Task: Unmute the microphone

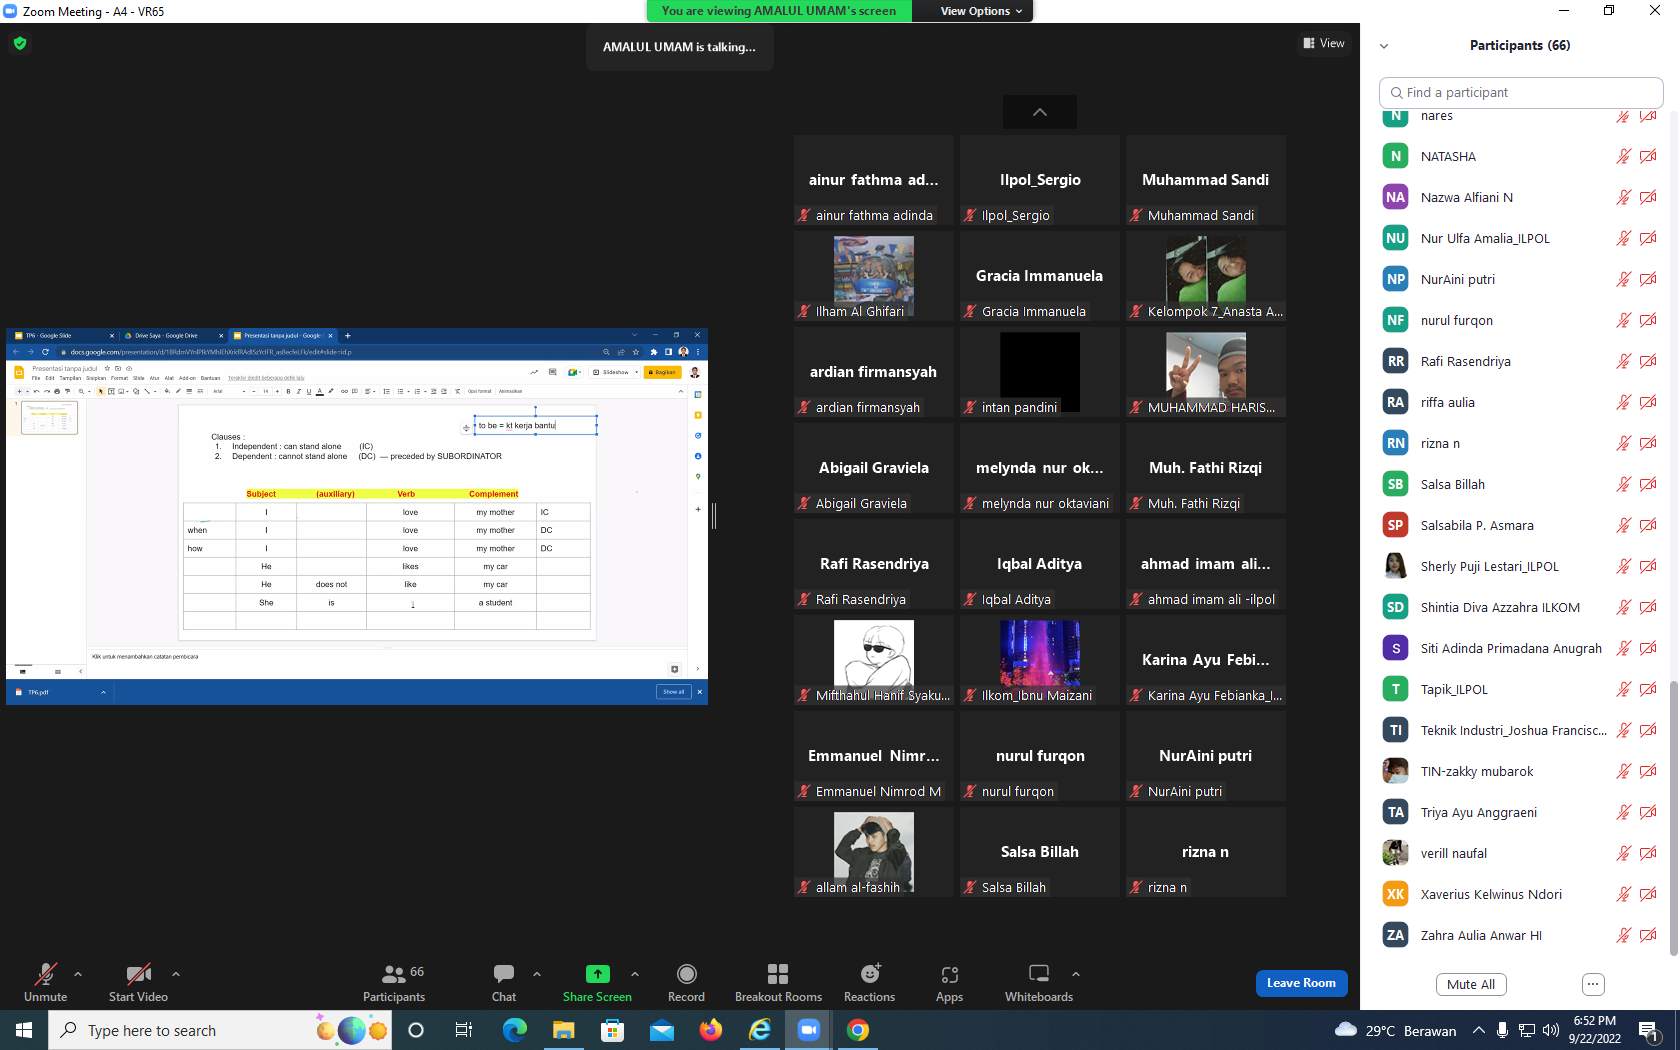Action: 45,982
